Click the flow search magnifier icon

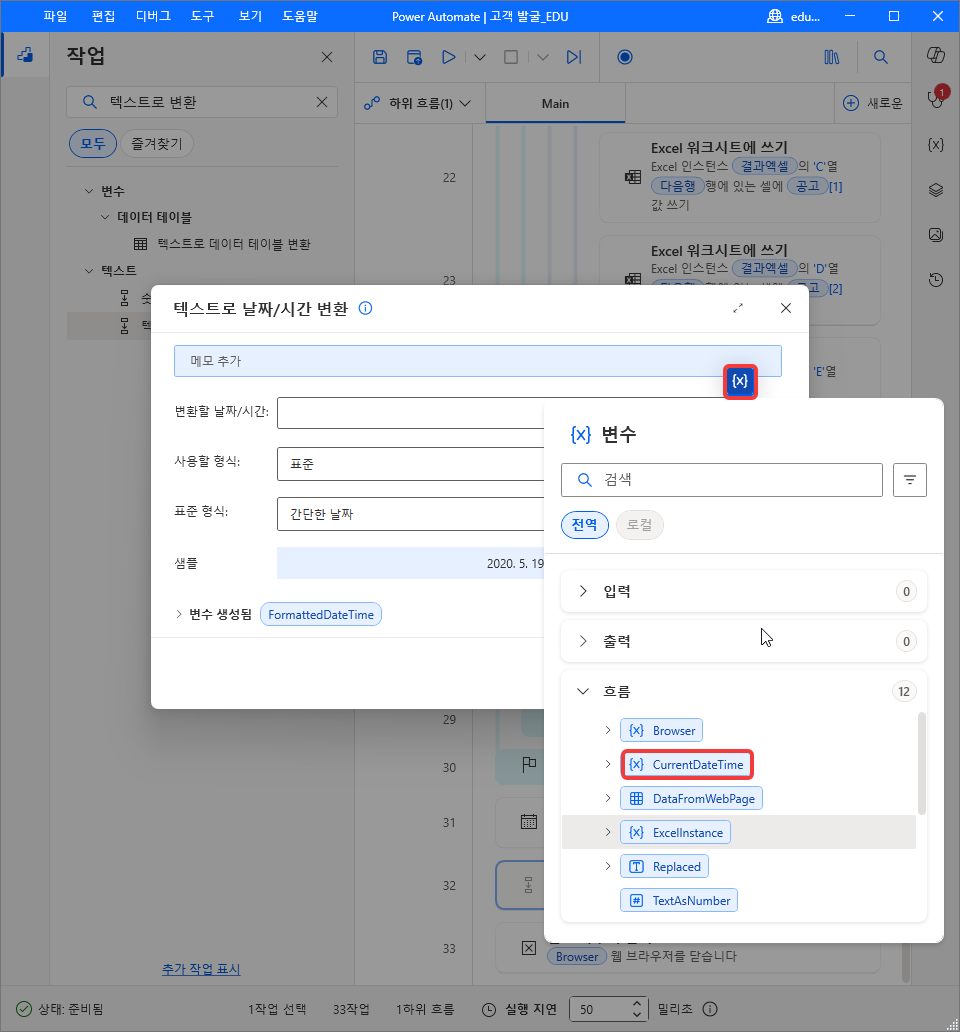pos(880,57)
